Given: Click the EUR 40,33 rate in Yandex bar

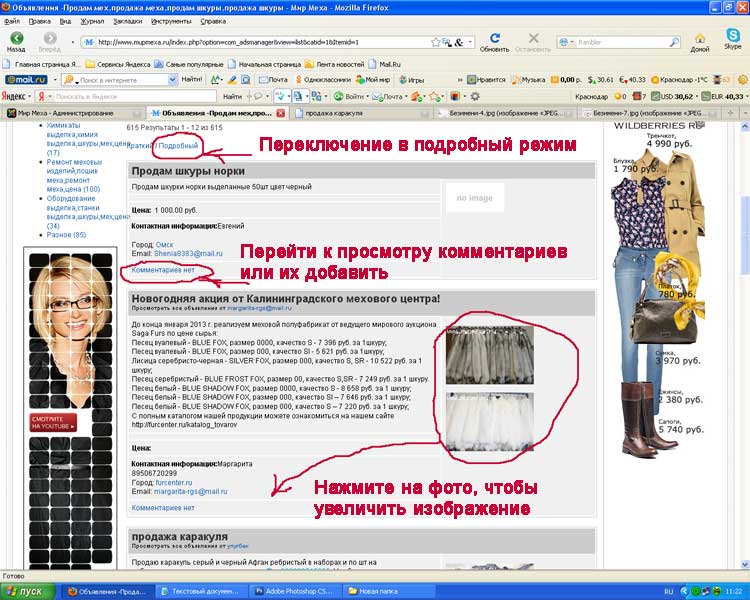Looking at the screenshot, I should [x=722, y=96].
